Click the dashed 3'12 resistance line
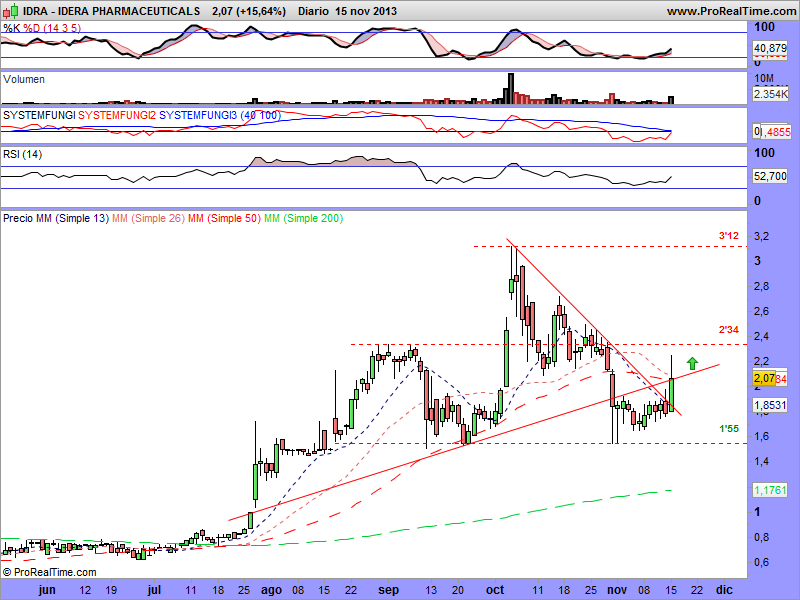Image resolution: width=800 pixels, height=600 pixels. [x=610, y=246]
